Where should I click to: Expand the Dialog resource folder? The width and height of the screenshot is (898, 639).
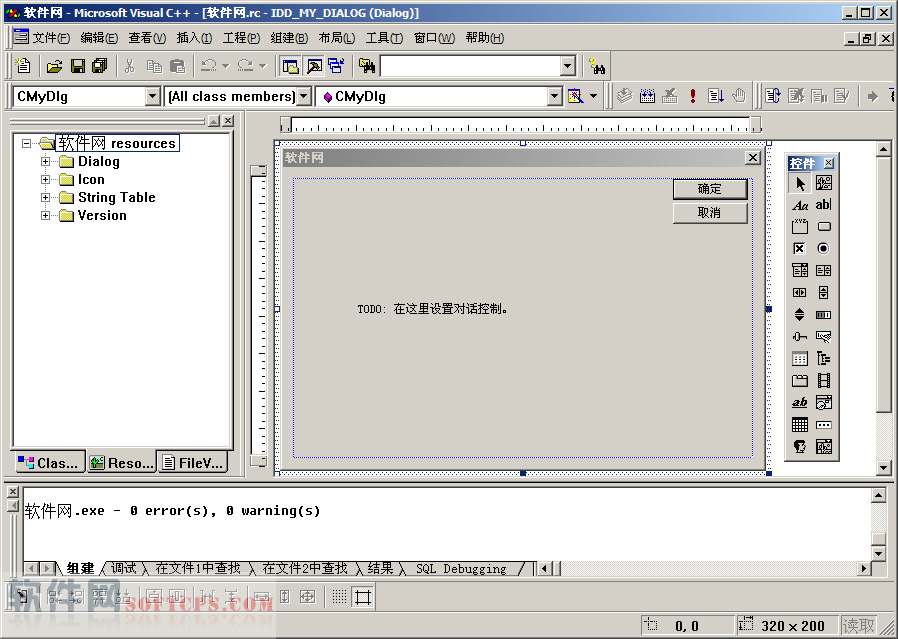tap(45, 161)
